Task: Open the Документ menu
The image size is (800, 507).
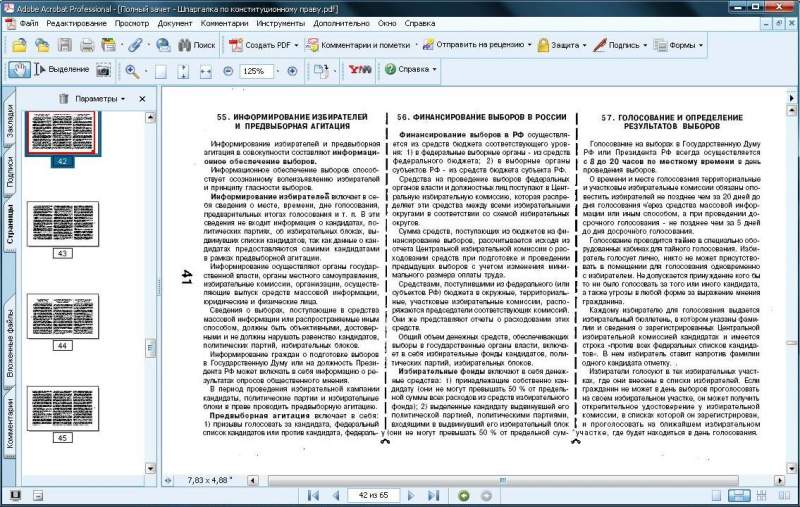Action: (175, 23)
